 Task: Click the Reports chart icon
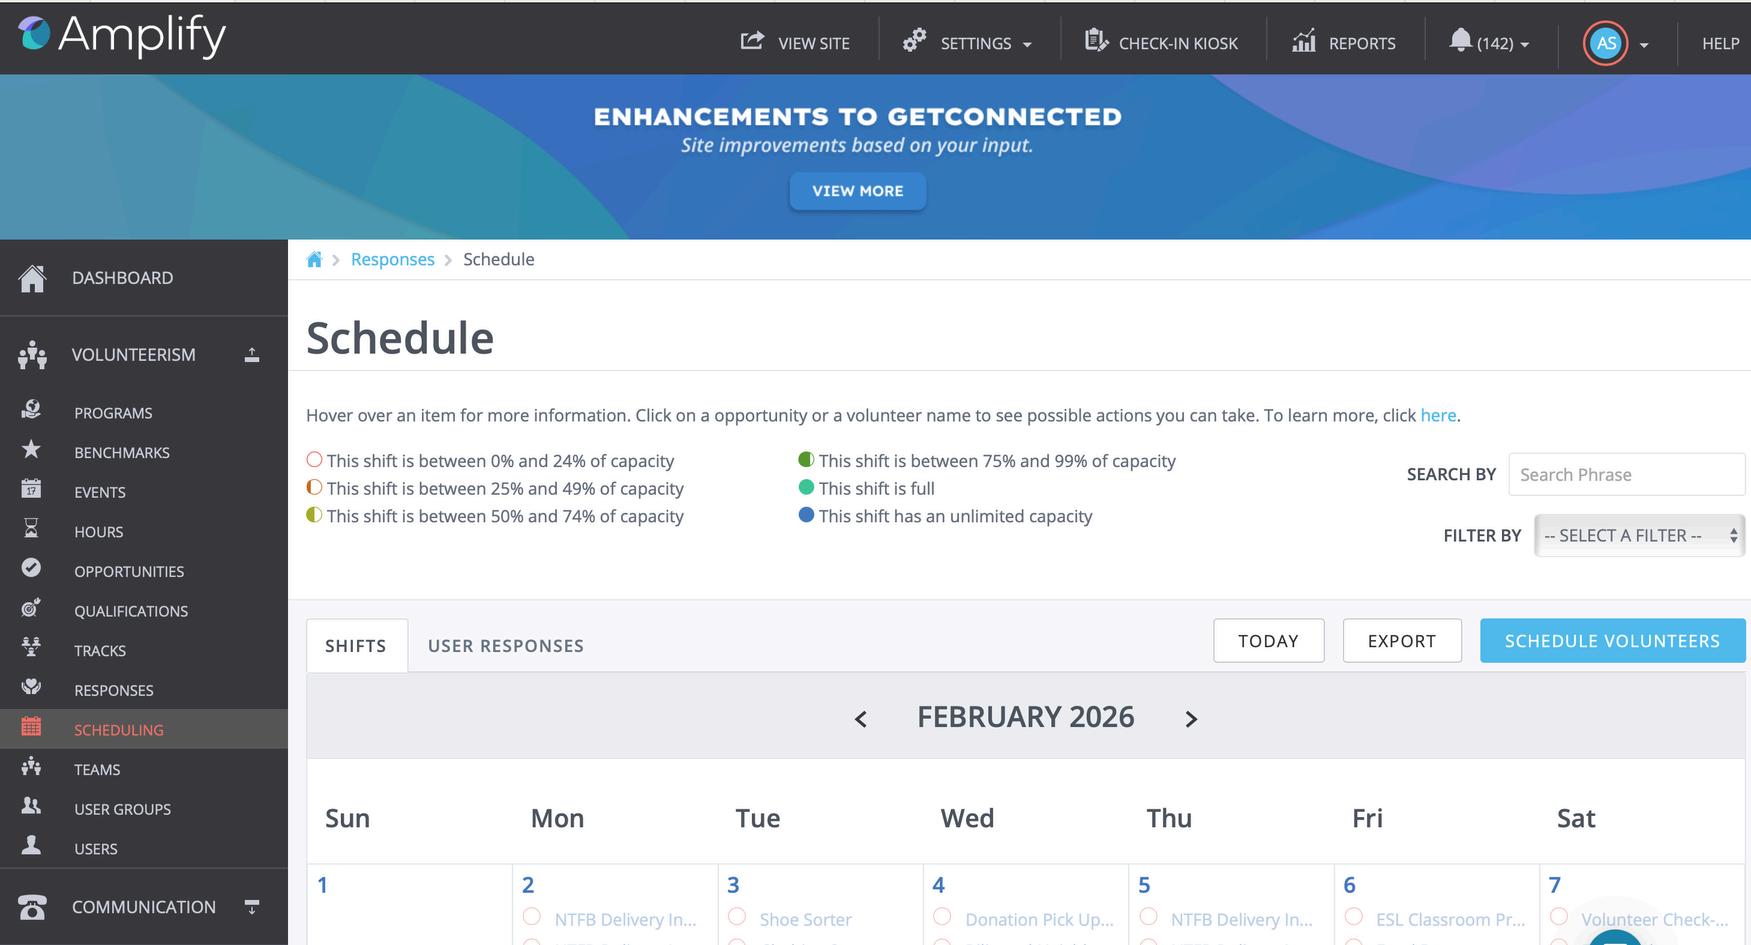coord(1303,41)
